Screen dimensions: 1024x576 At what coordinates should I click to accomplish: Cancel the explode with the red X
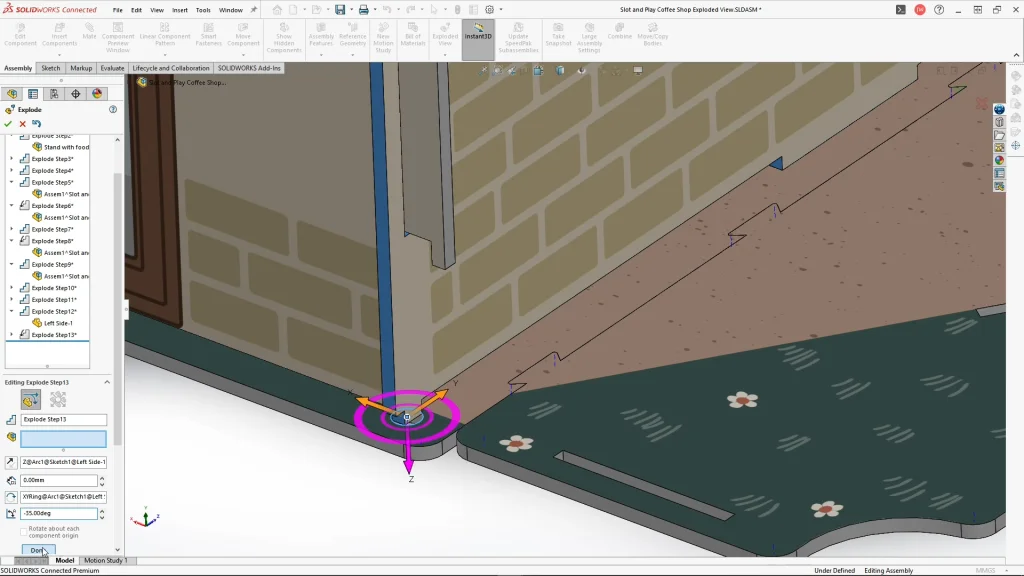point(22,124)
